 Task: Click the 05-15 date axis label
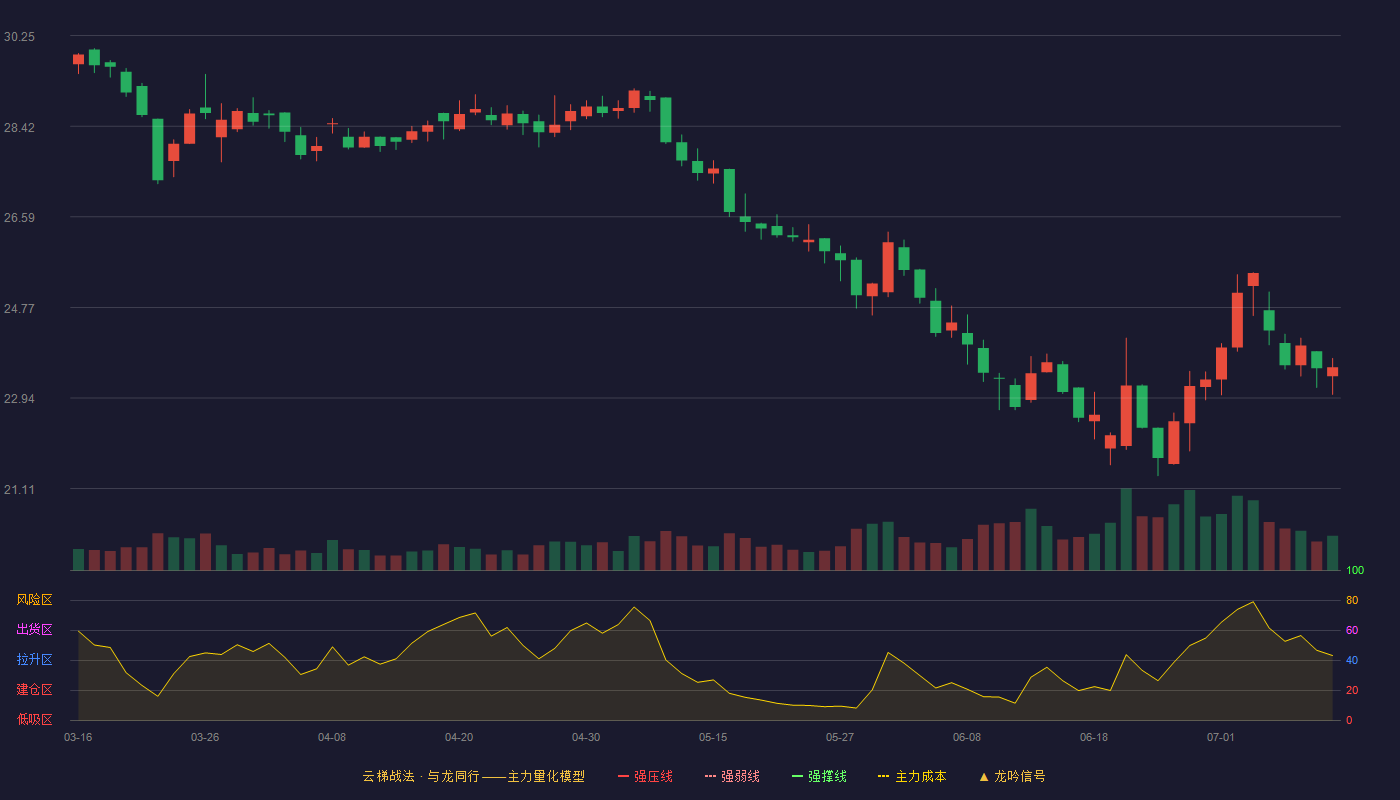pyautogui.click(x=713, y=737)
